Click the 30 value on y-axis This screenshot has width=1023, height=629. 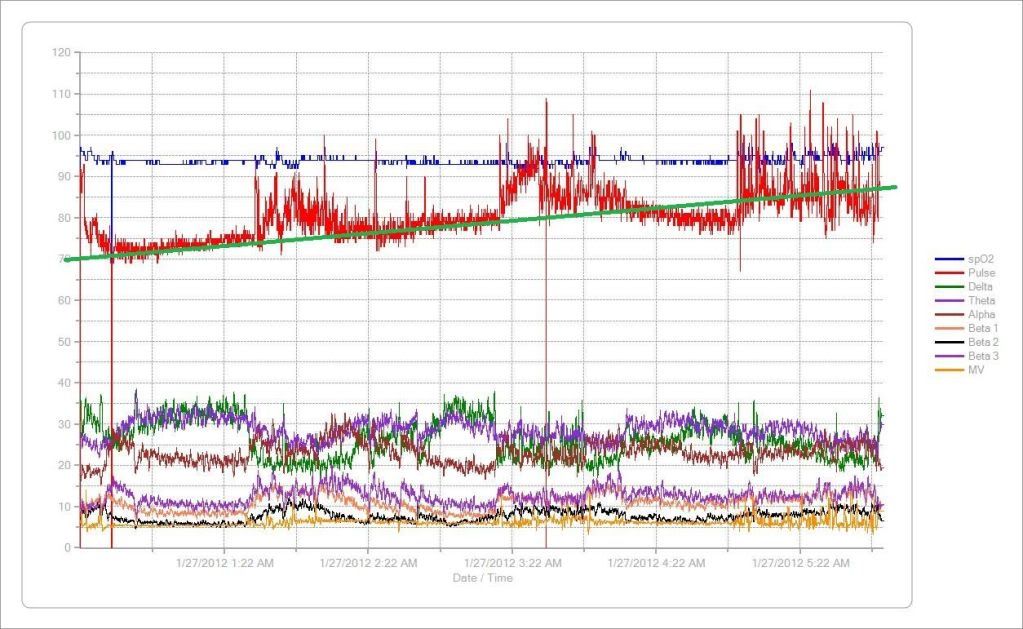click(64, 424)
